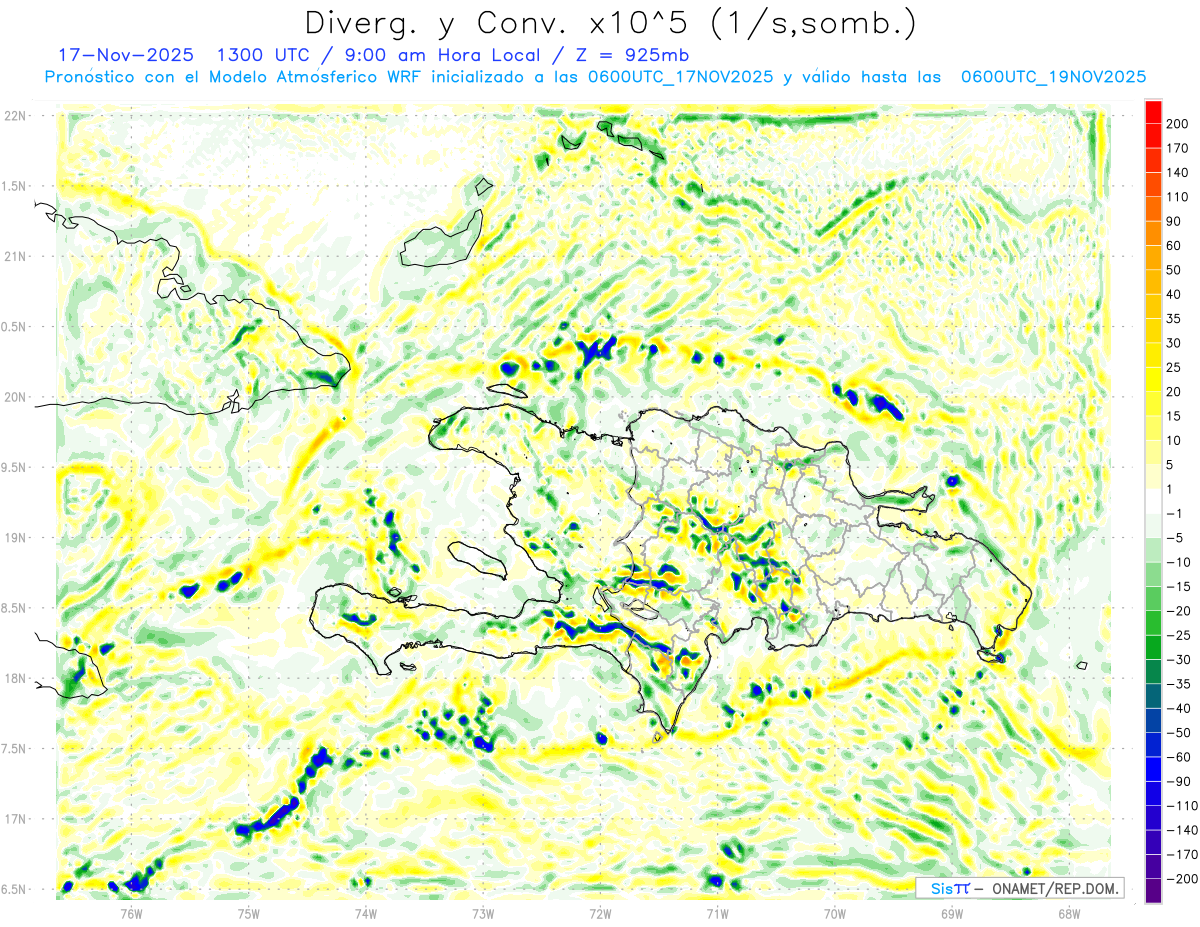This screenshot has width=1200, height=927.
Task: Pick the white swatch between 1 and -1
Action: (1153, 501)
